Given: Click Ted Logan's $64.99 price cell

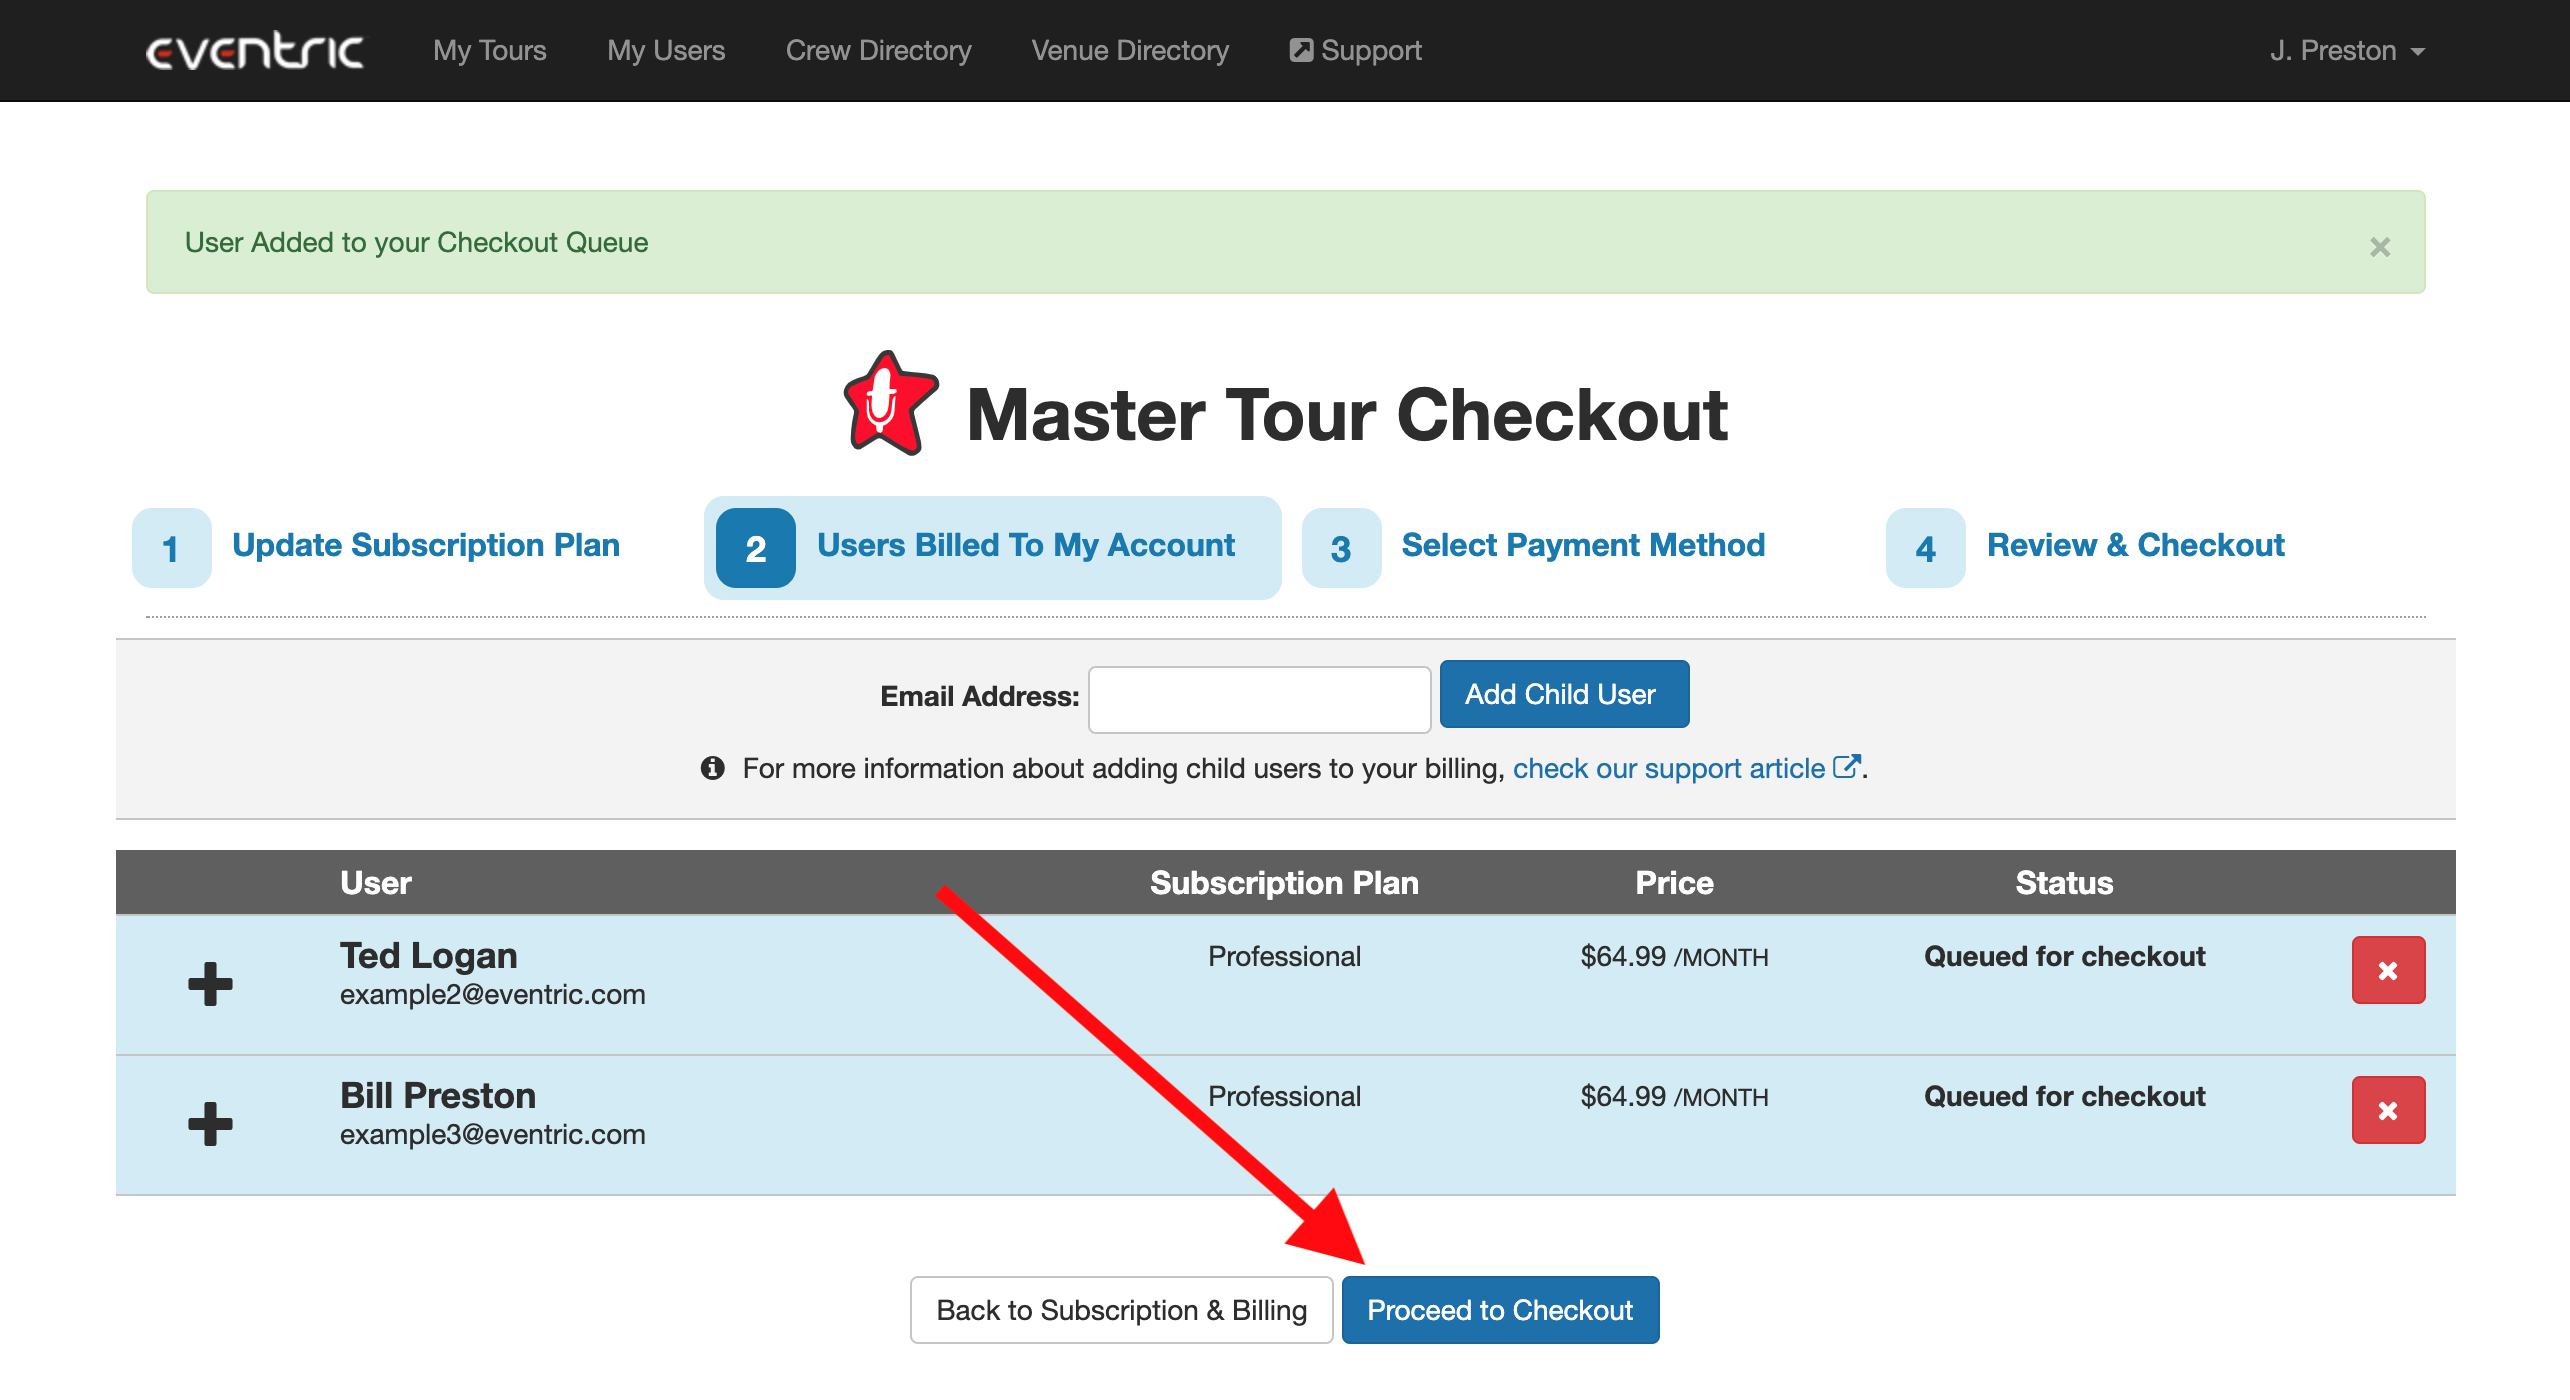Looking at the screenshot, I should point(1674,957).
